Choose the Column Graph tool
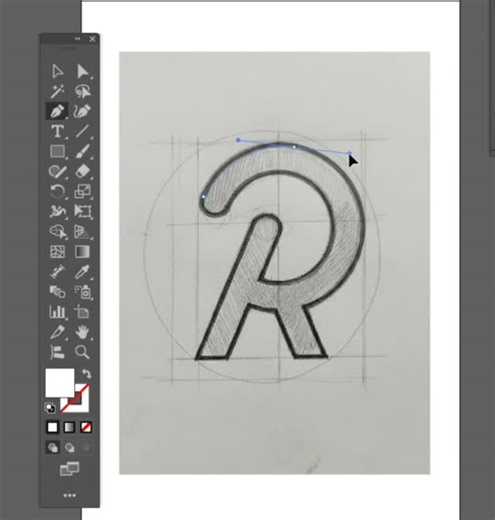This screenshot has height=520, width=495. pos(57,312)
